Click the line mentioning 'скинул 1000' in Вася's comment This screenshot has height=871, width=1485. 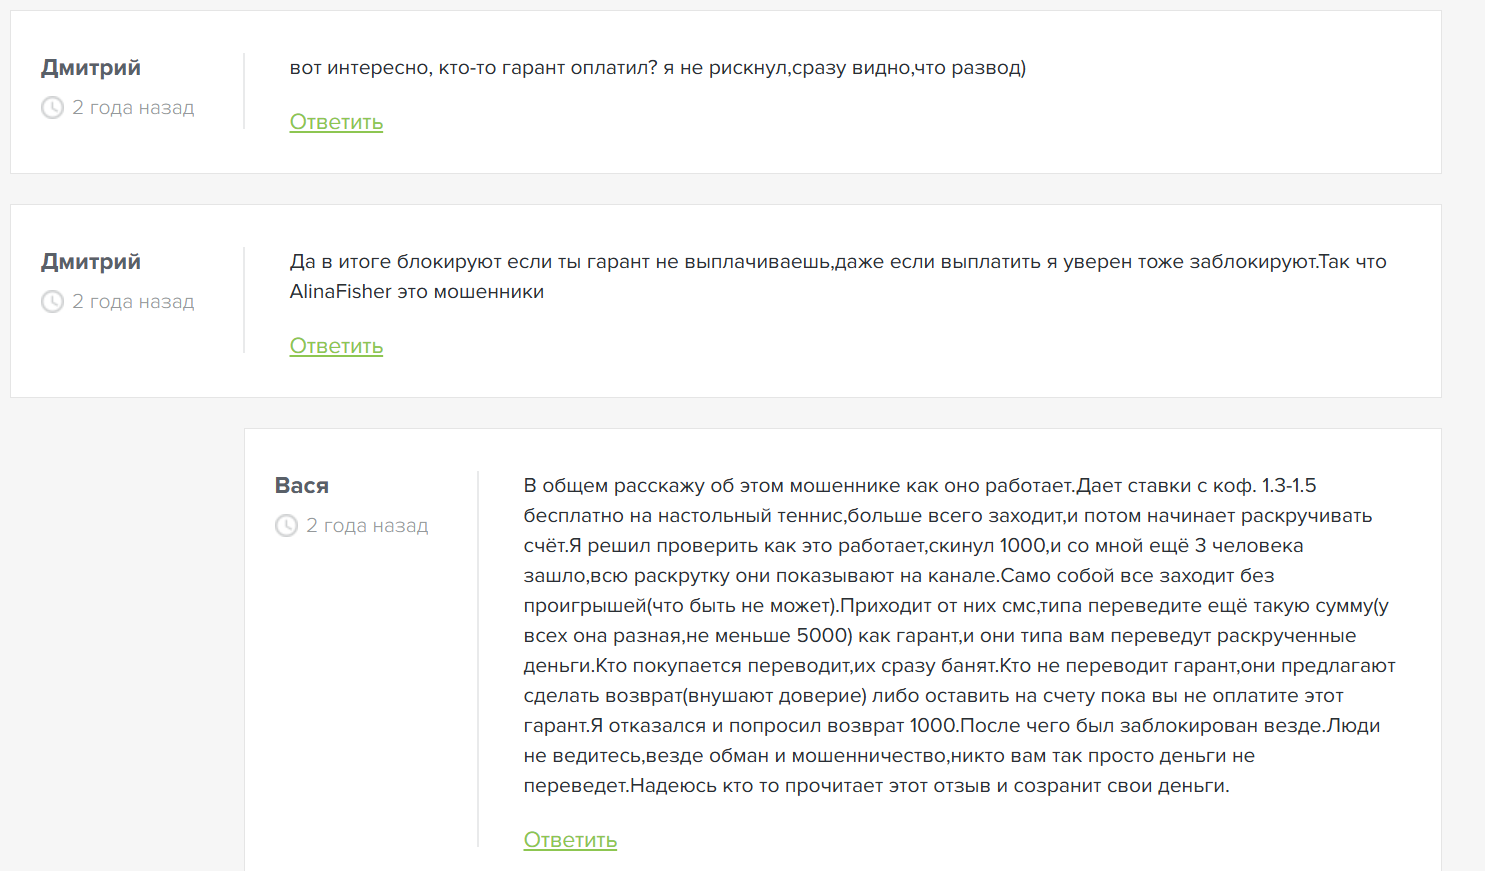(914, 546)
